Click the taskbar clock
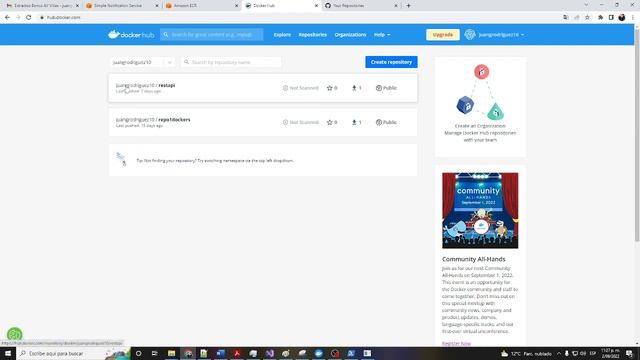 [610, 353]
